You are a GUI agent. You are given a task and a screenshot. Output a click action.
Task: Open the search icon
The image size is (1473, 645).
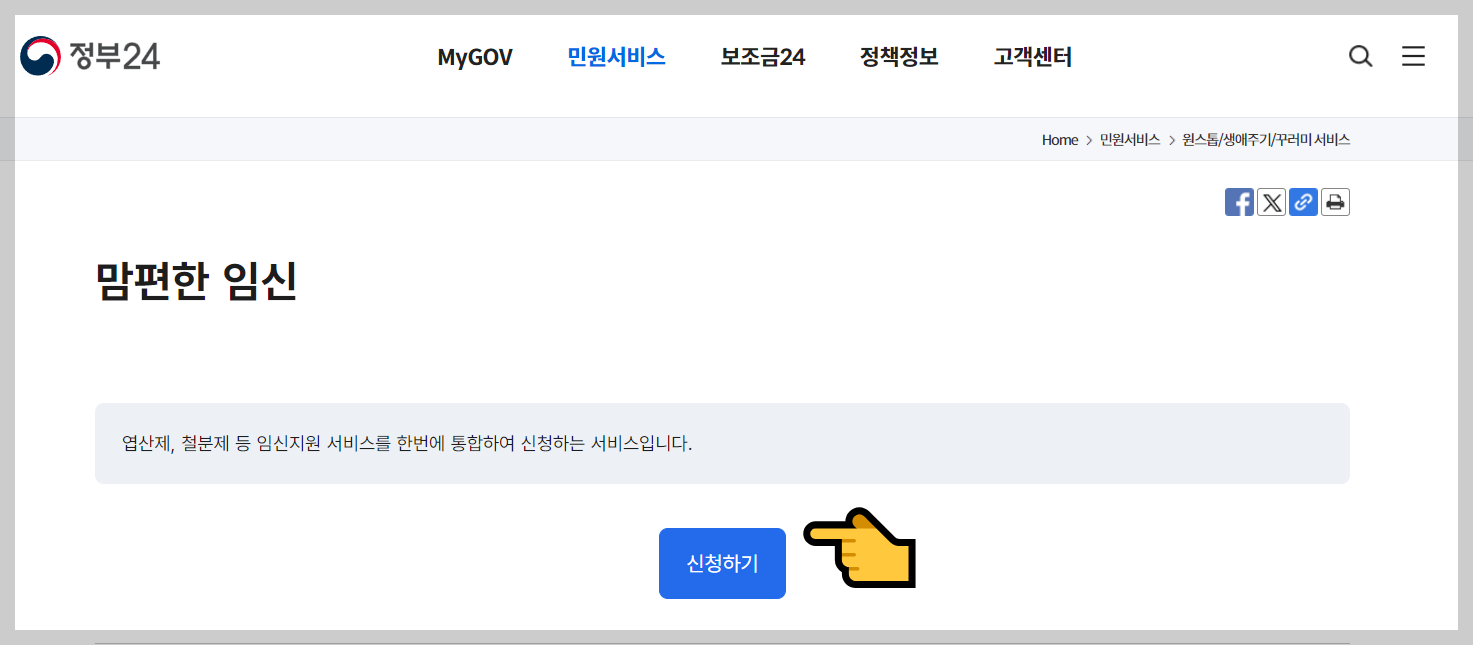(1360, 56)
